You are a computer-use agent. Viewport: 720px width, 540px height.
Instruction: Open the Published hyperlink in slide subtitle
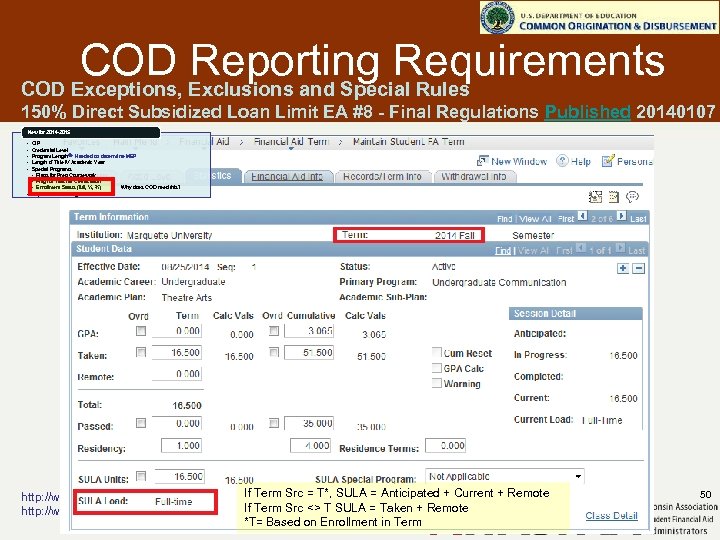(587, 112)
